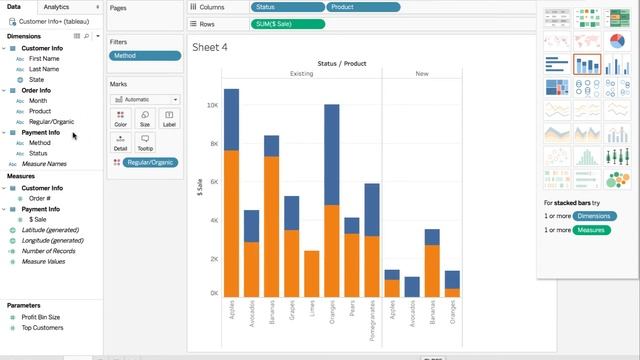Viewport: 640px width, 360px height.
Task: Collapse the Order Info folder
Action: click(x=4, y=90)
